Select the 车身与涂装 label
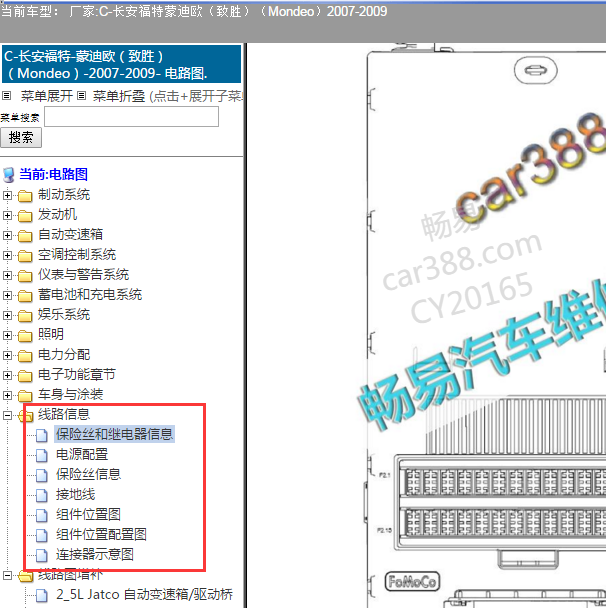The height and width of the screenshot is (608, 606). 70,394
